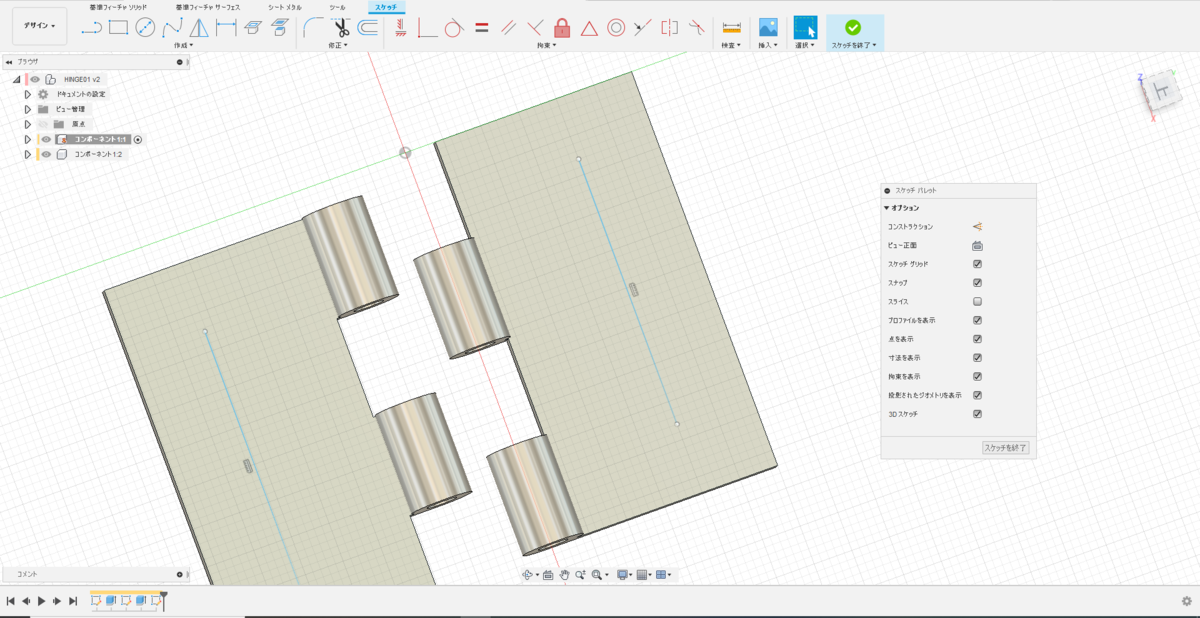Apply Midpoint triangle constraint

click(589, 27)
